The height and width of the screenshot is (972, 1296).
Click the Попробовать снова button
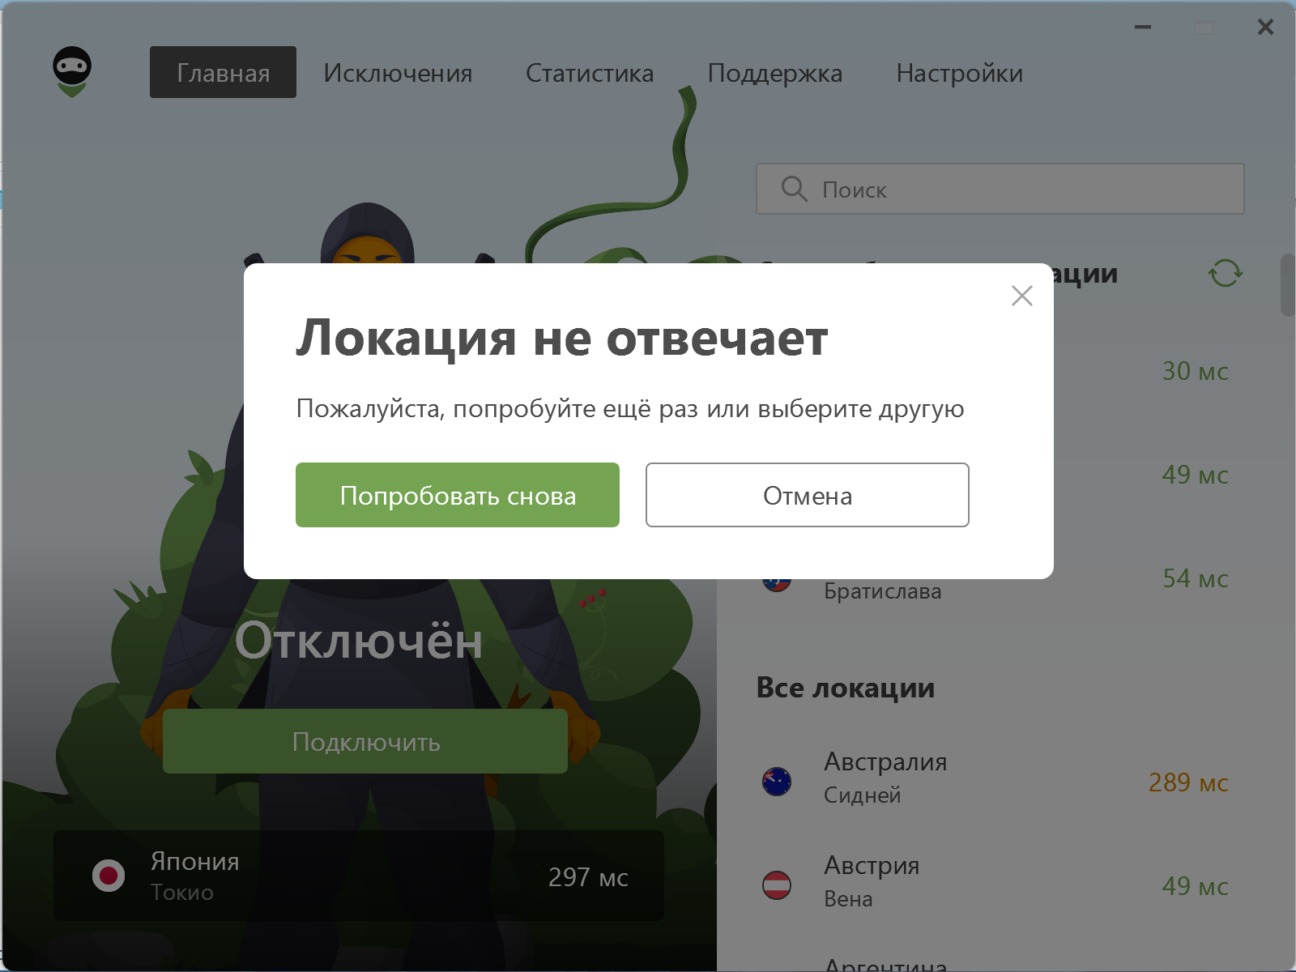coord(457,495)
